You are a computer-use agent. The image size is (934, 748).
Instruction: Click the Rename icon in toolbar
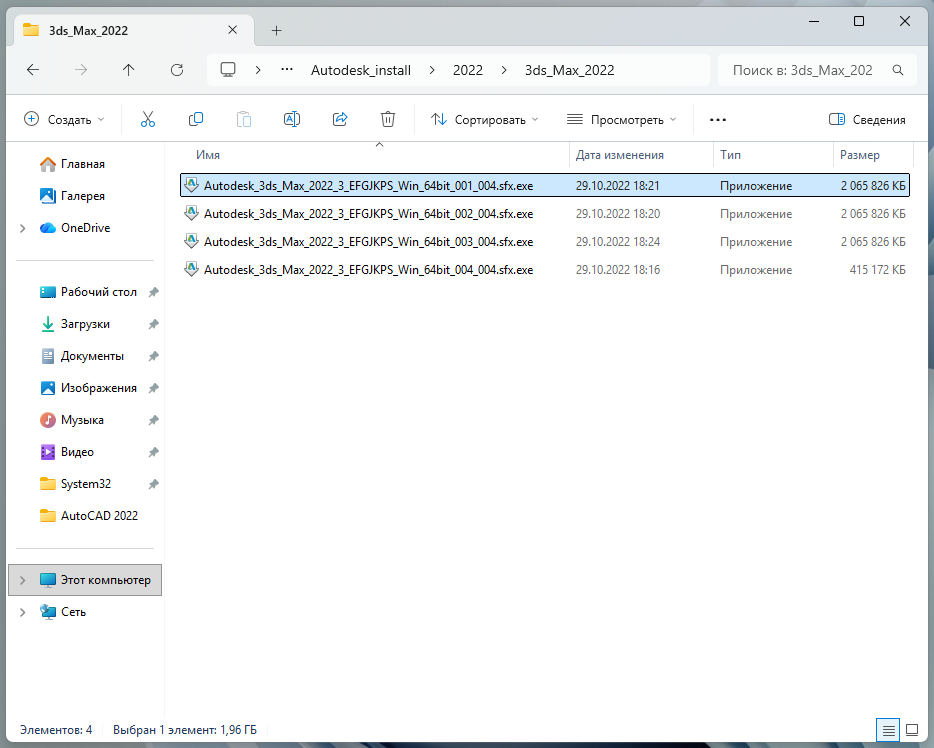tap(292, 120)
